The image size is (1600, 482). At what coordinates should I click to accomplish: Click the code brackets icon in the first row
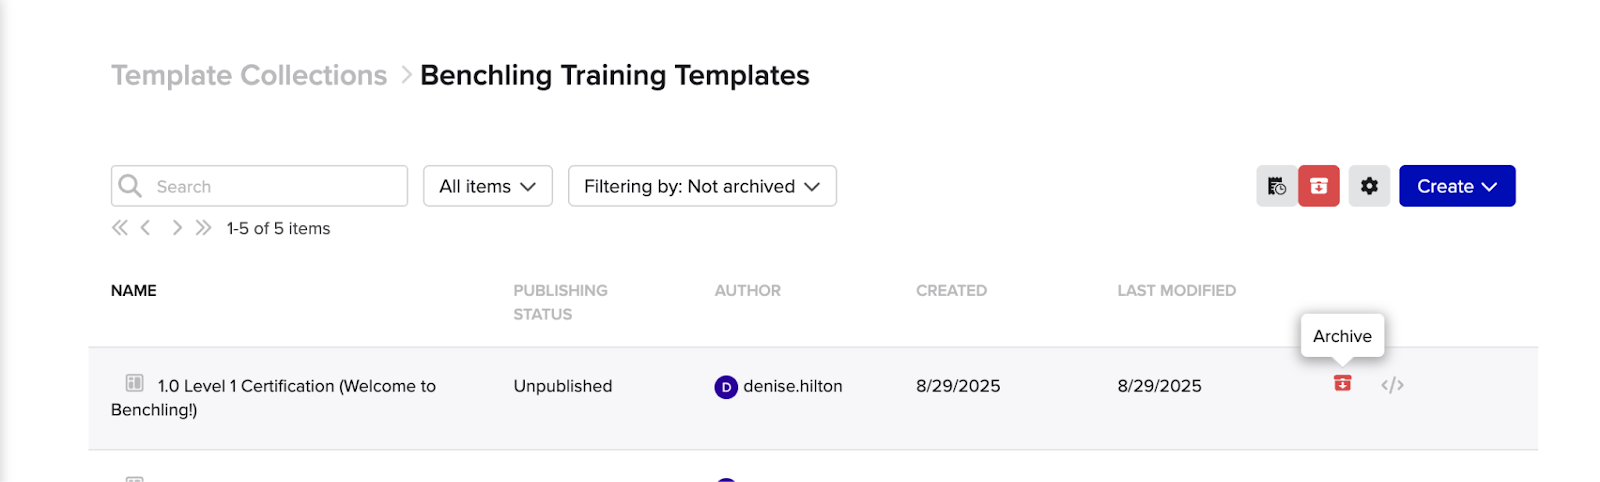coord(1392,385)
